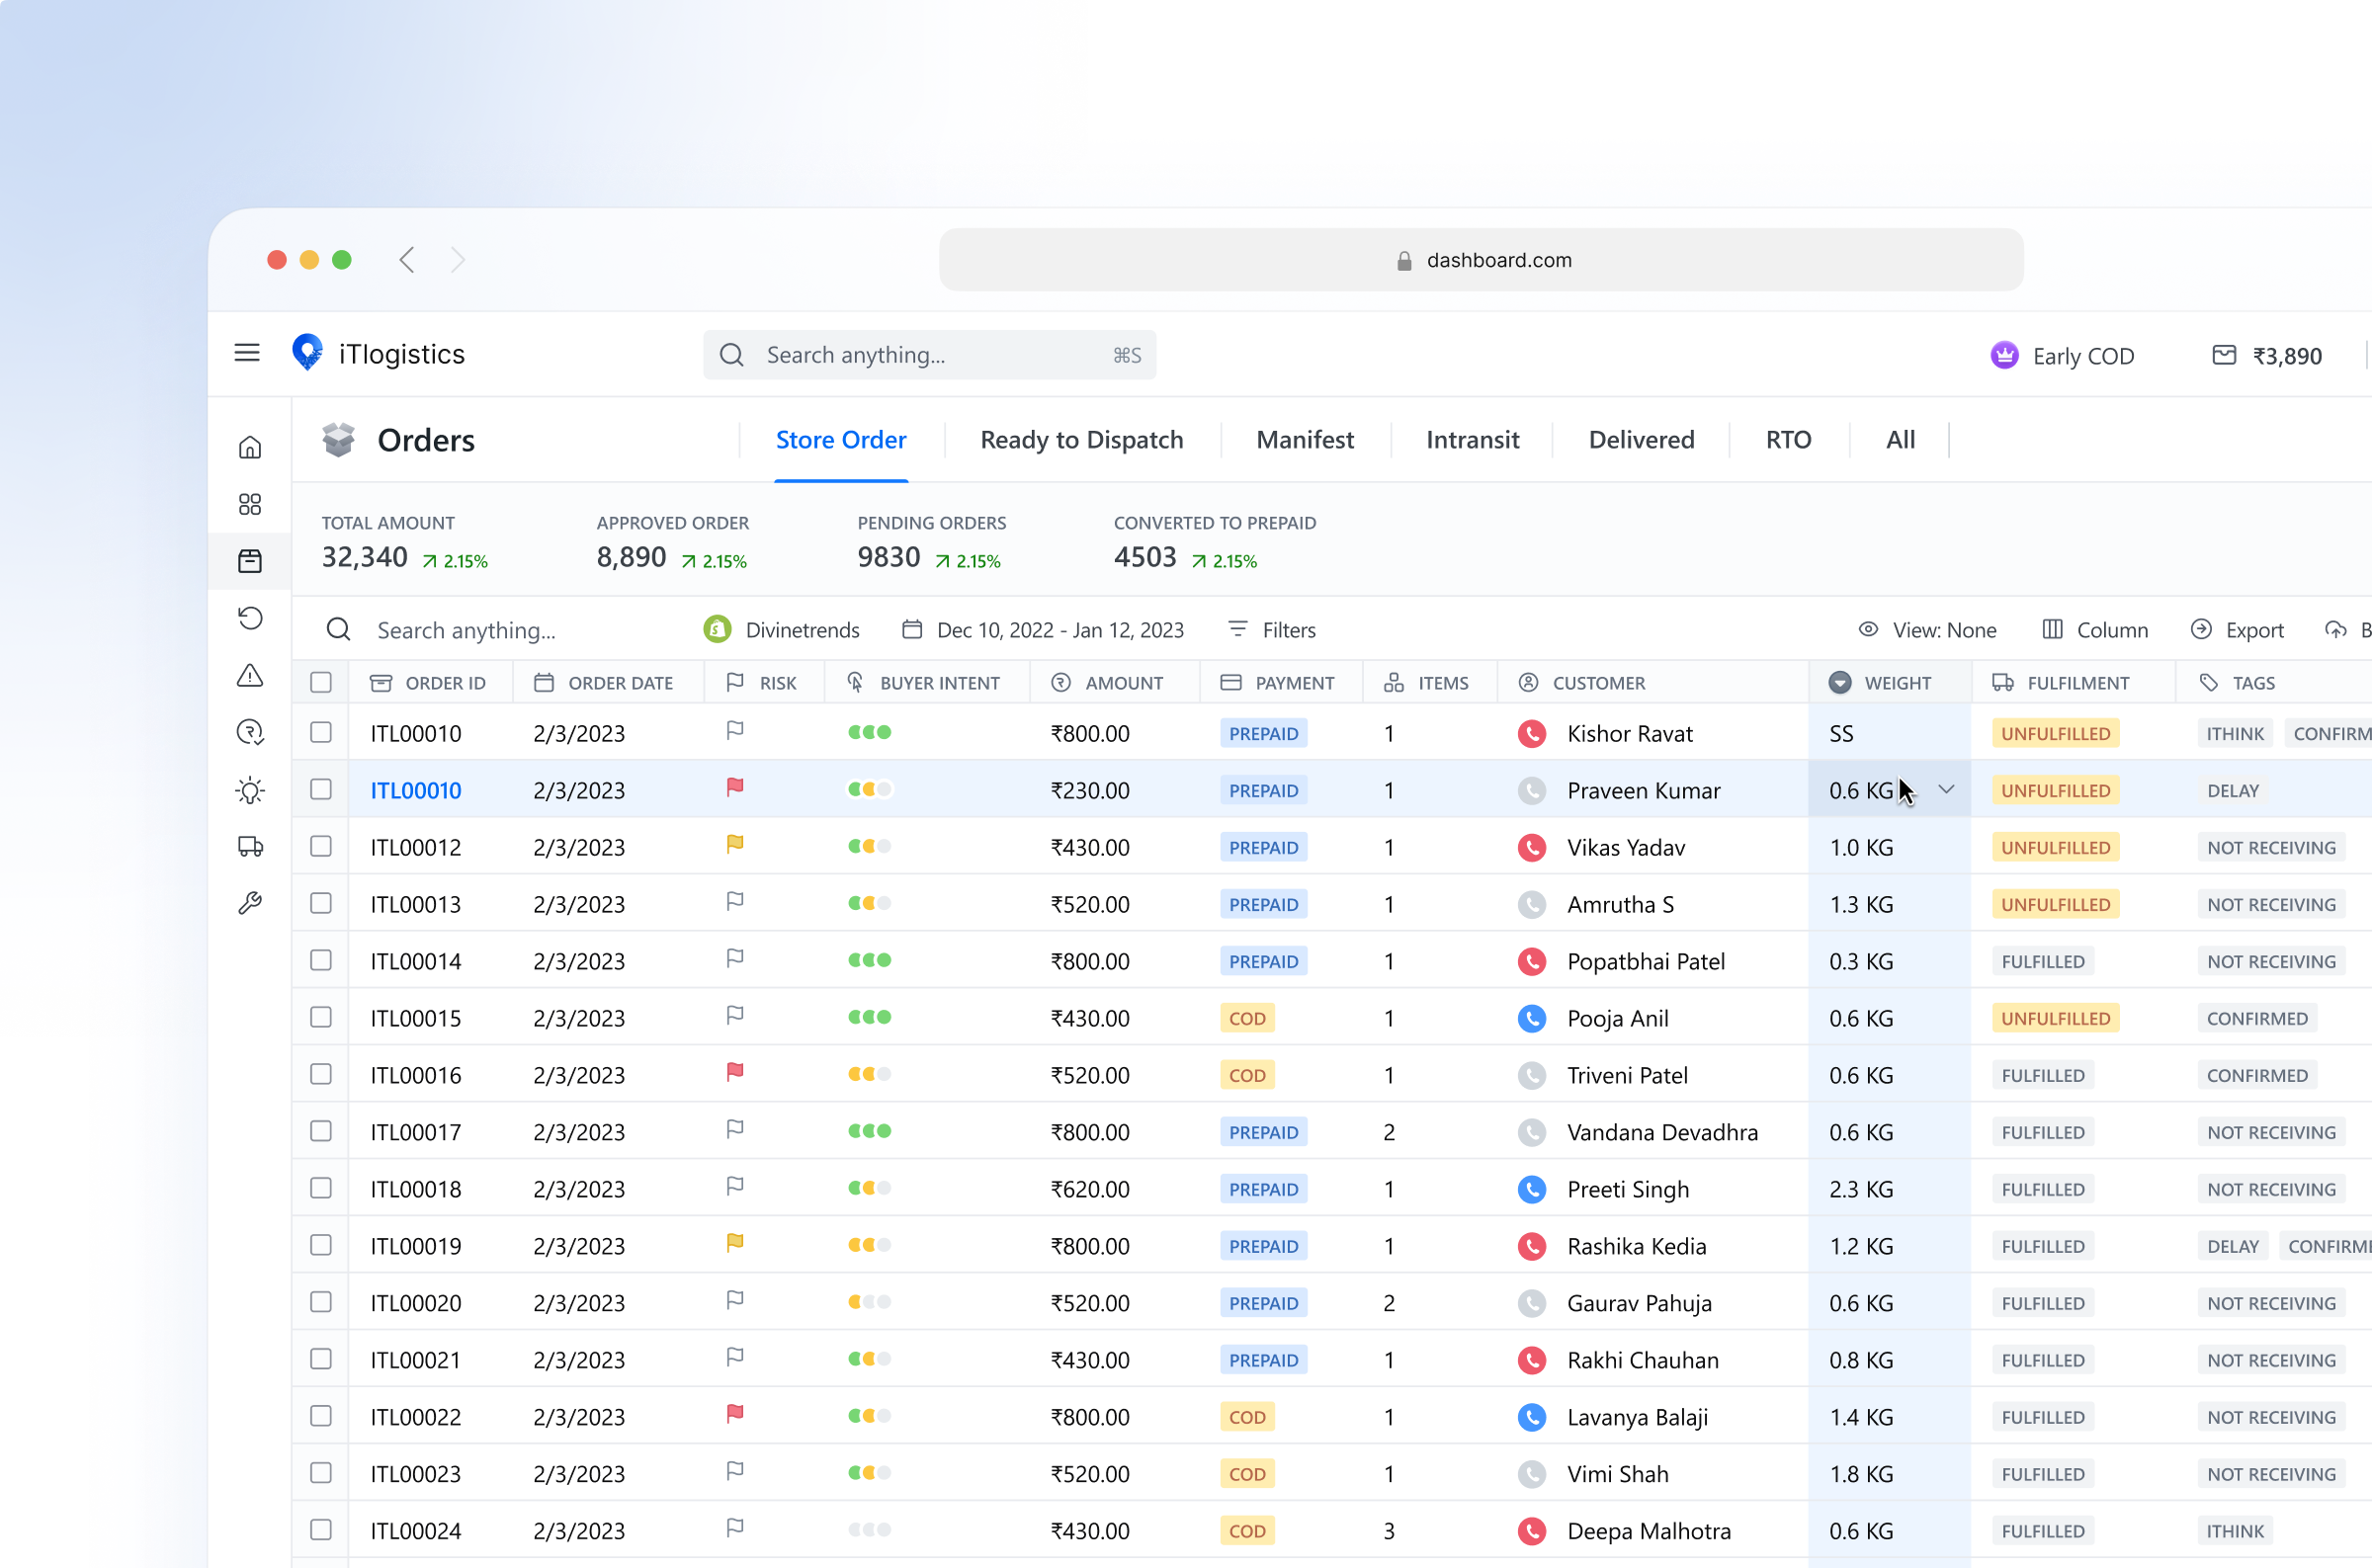Open the Column chooser
The image size is (2372, 1568).
coord(2095,630)
